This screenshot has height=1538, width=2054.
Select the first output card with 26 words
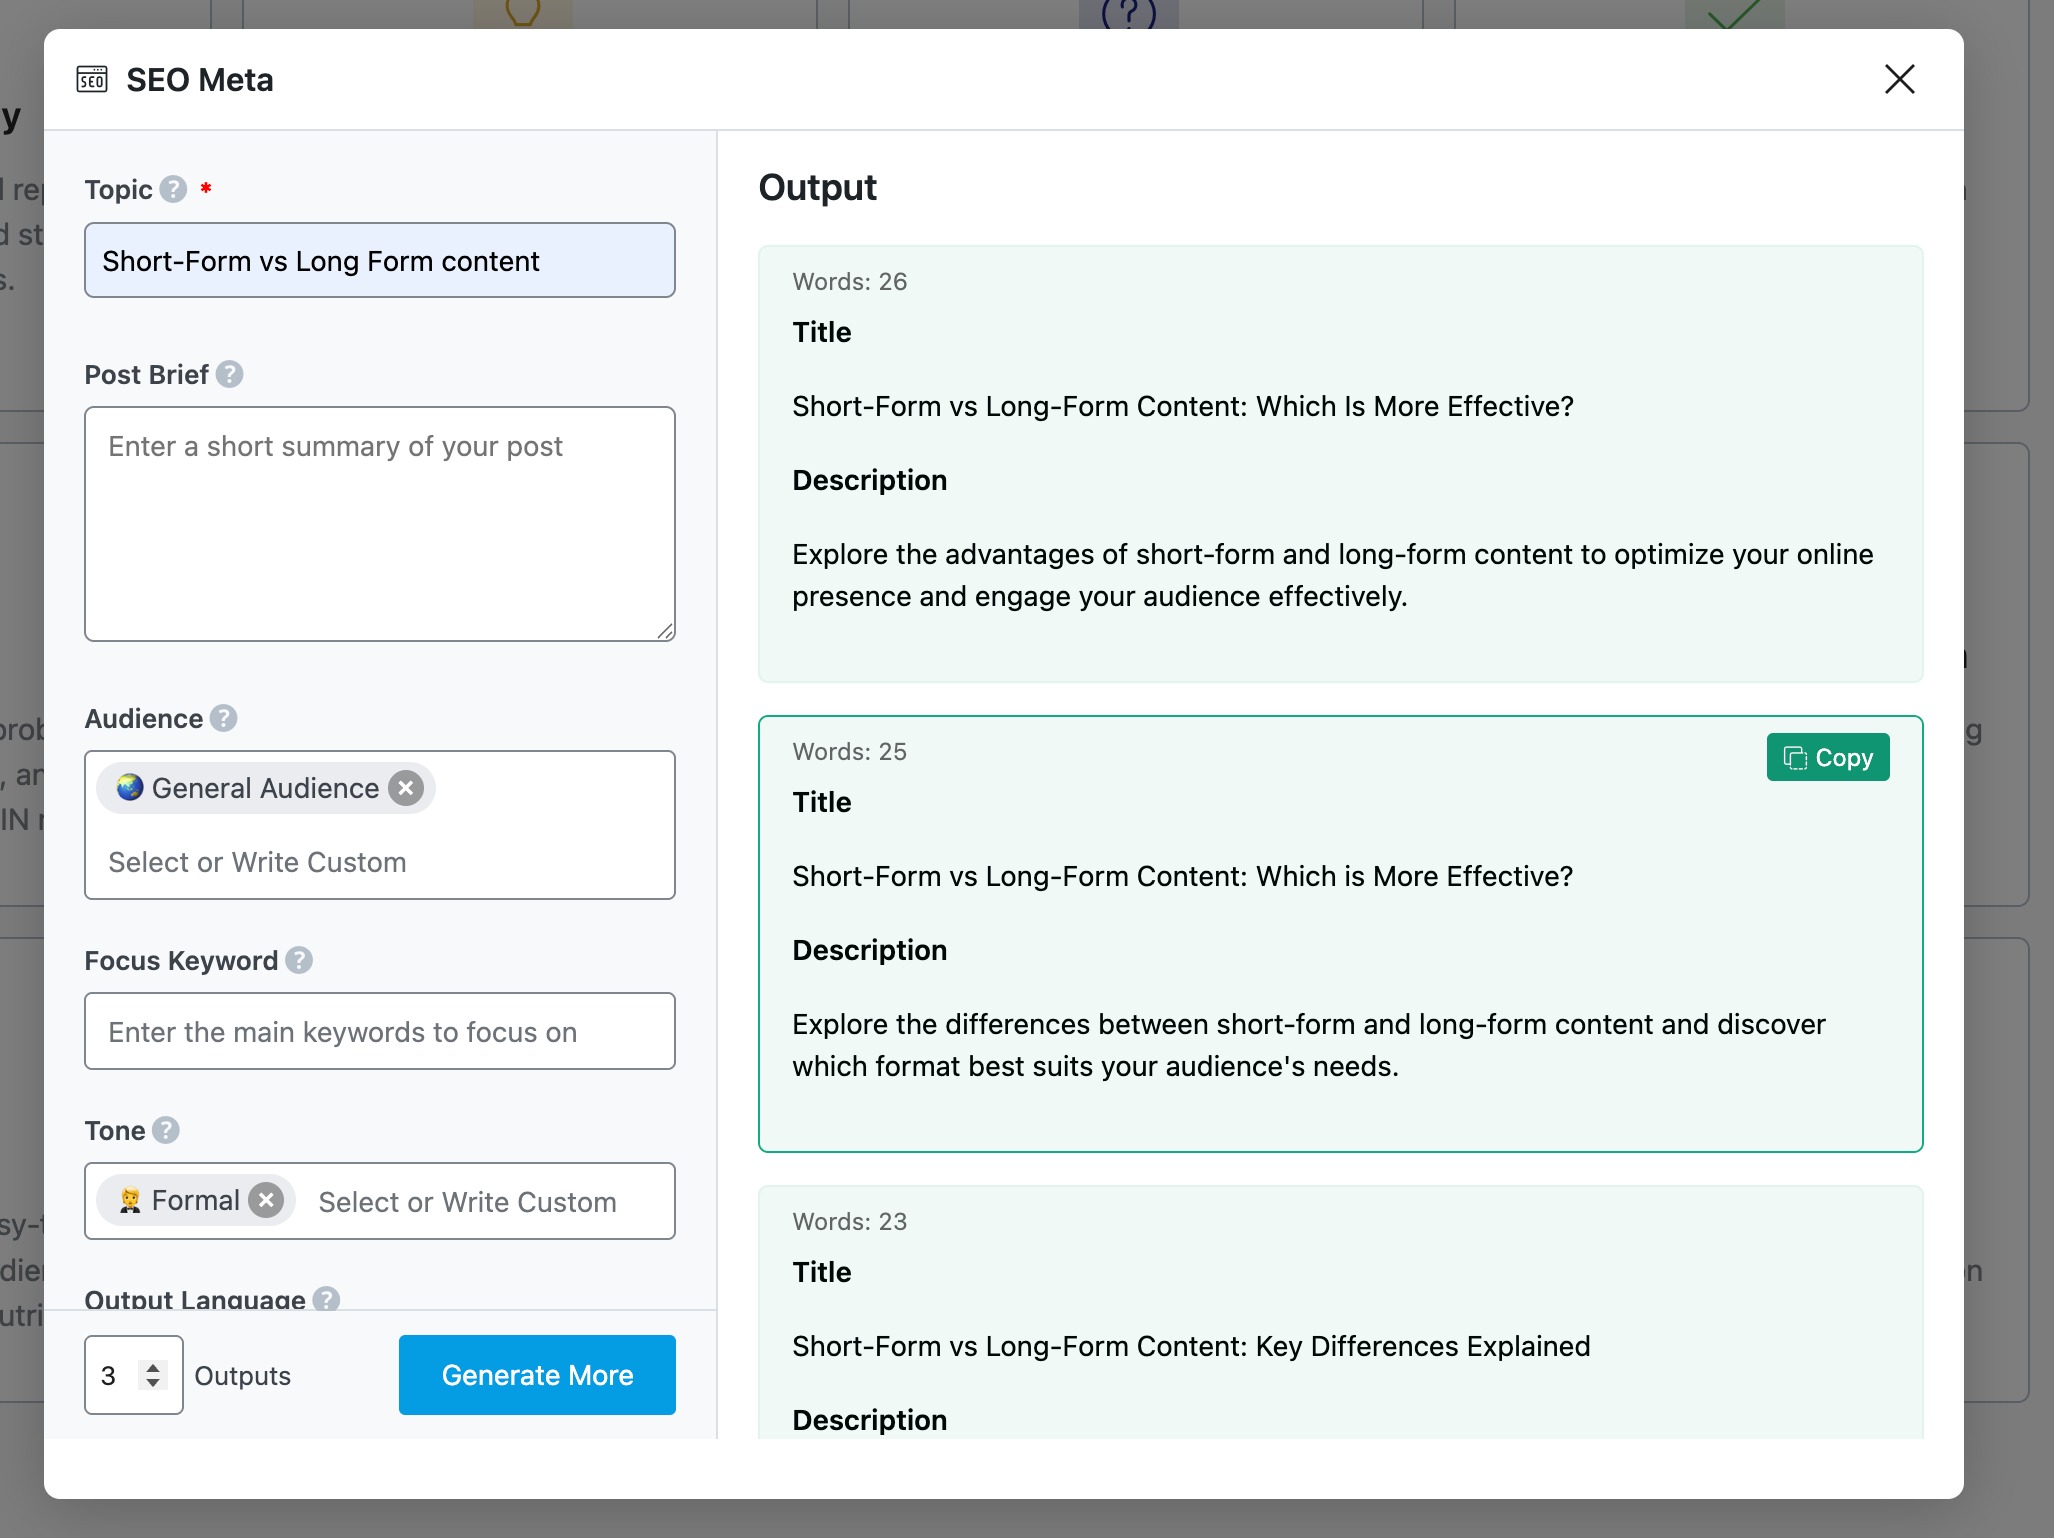tap(1339, 464)
